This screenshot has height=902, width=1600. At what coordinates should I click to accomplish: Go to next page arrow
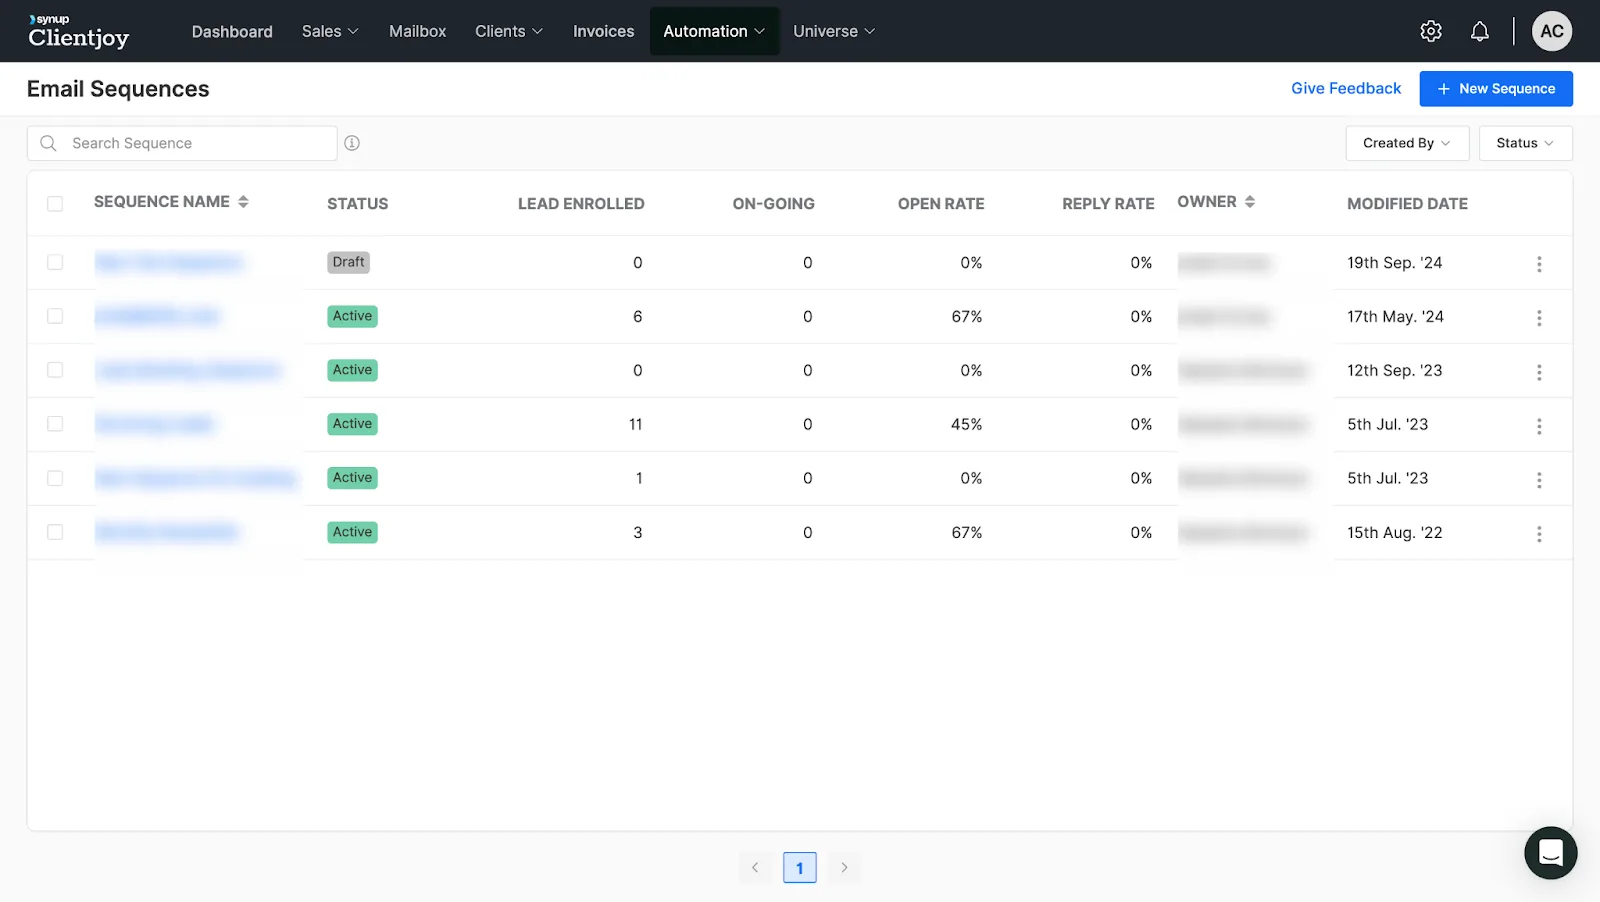pyautogui.click(x=844, y=867)
